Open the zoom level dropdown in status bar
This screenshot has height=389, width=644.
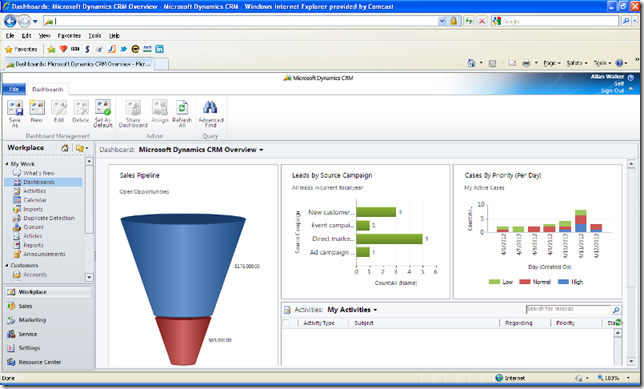coord(628,378)
